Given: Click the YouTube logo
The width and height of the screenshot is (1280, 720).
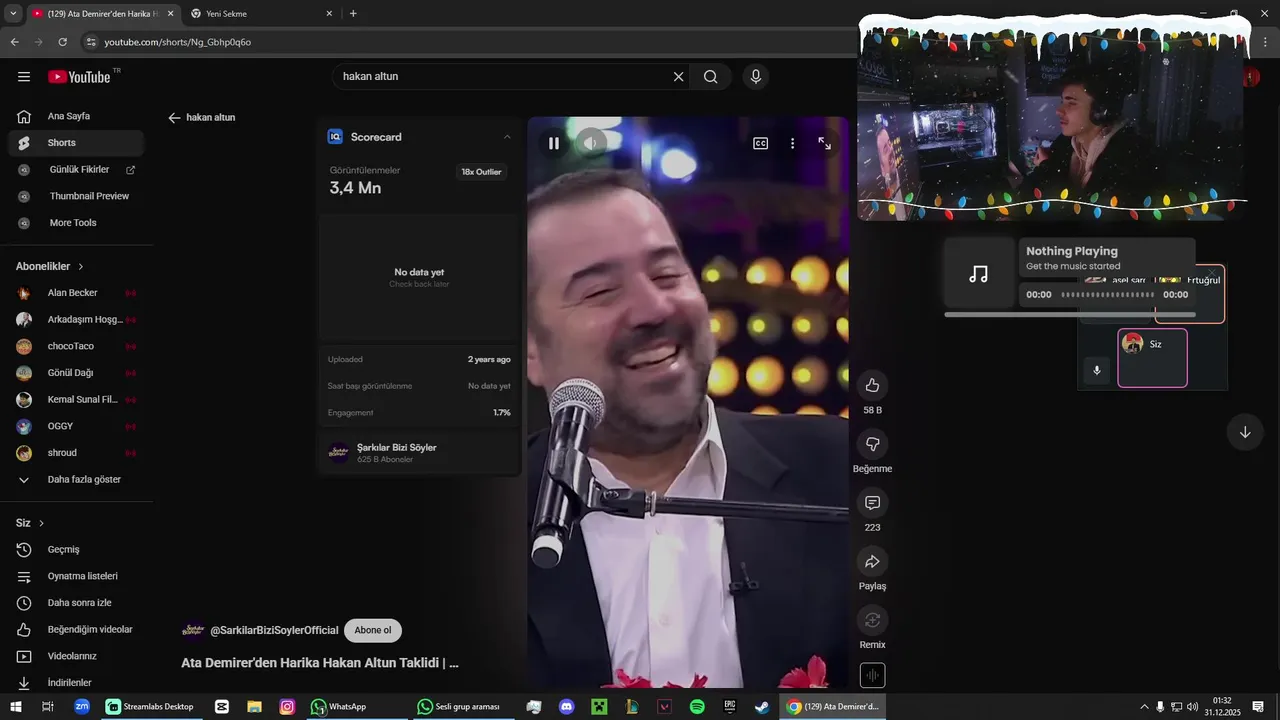Looking at the screenshot, I should [x=79, y=77].
